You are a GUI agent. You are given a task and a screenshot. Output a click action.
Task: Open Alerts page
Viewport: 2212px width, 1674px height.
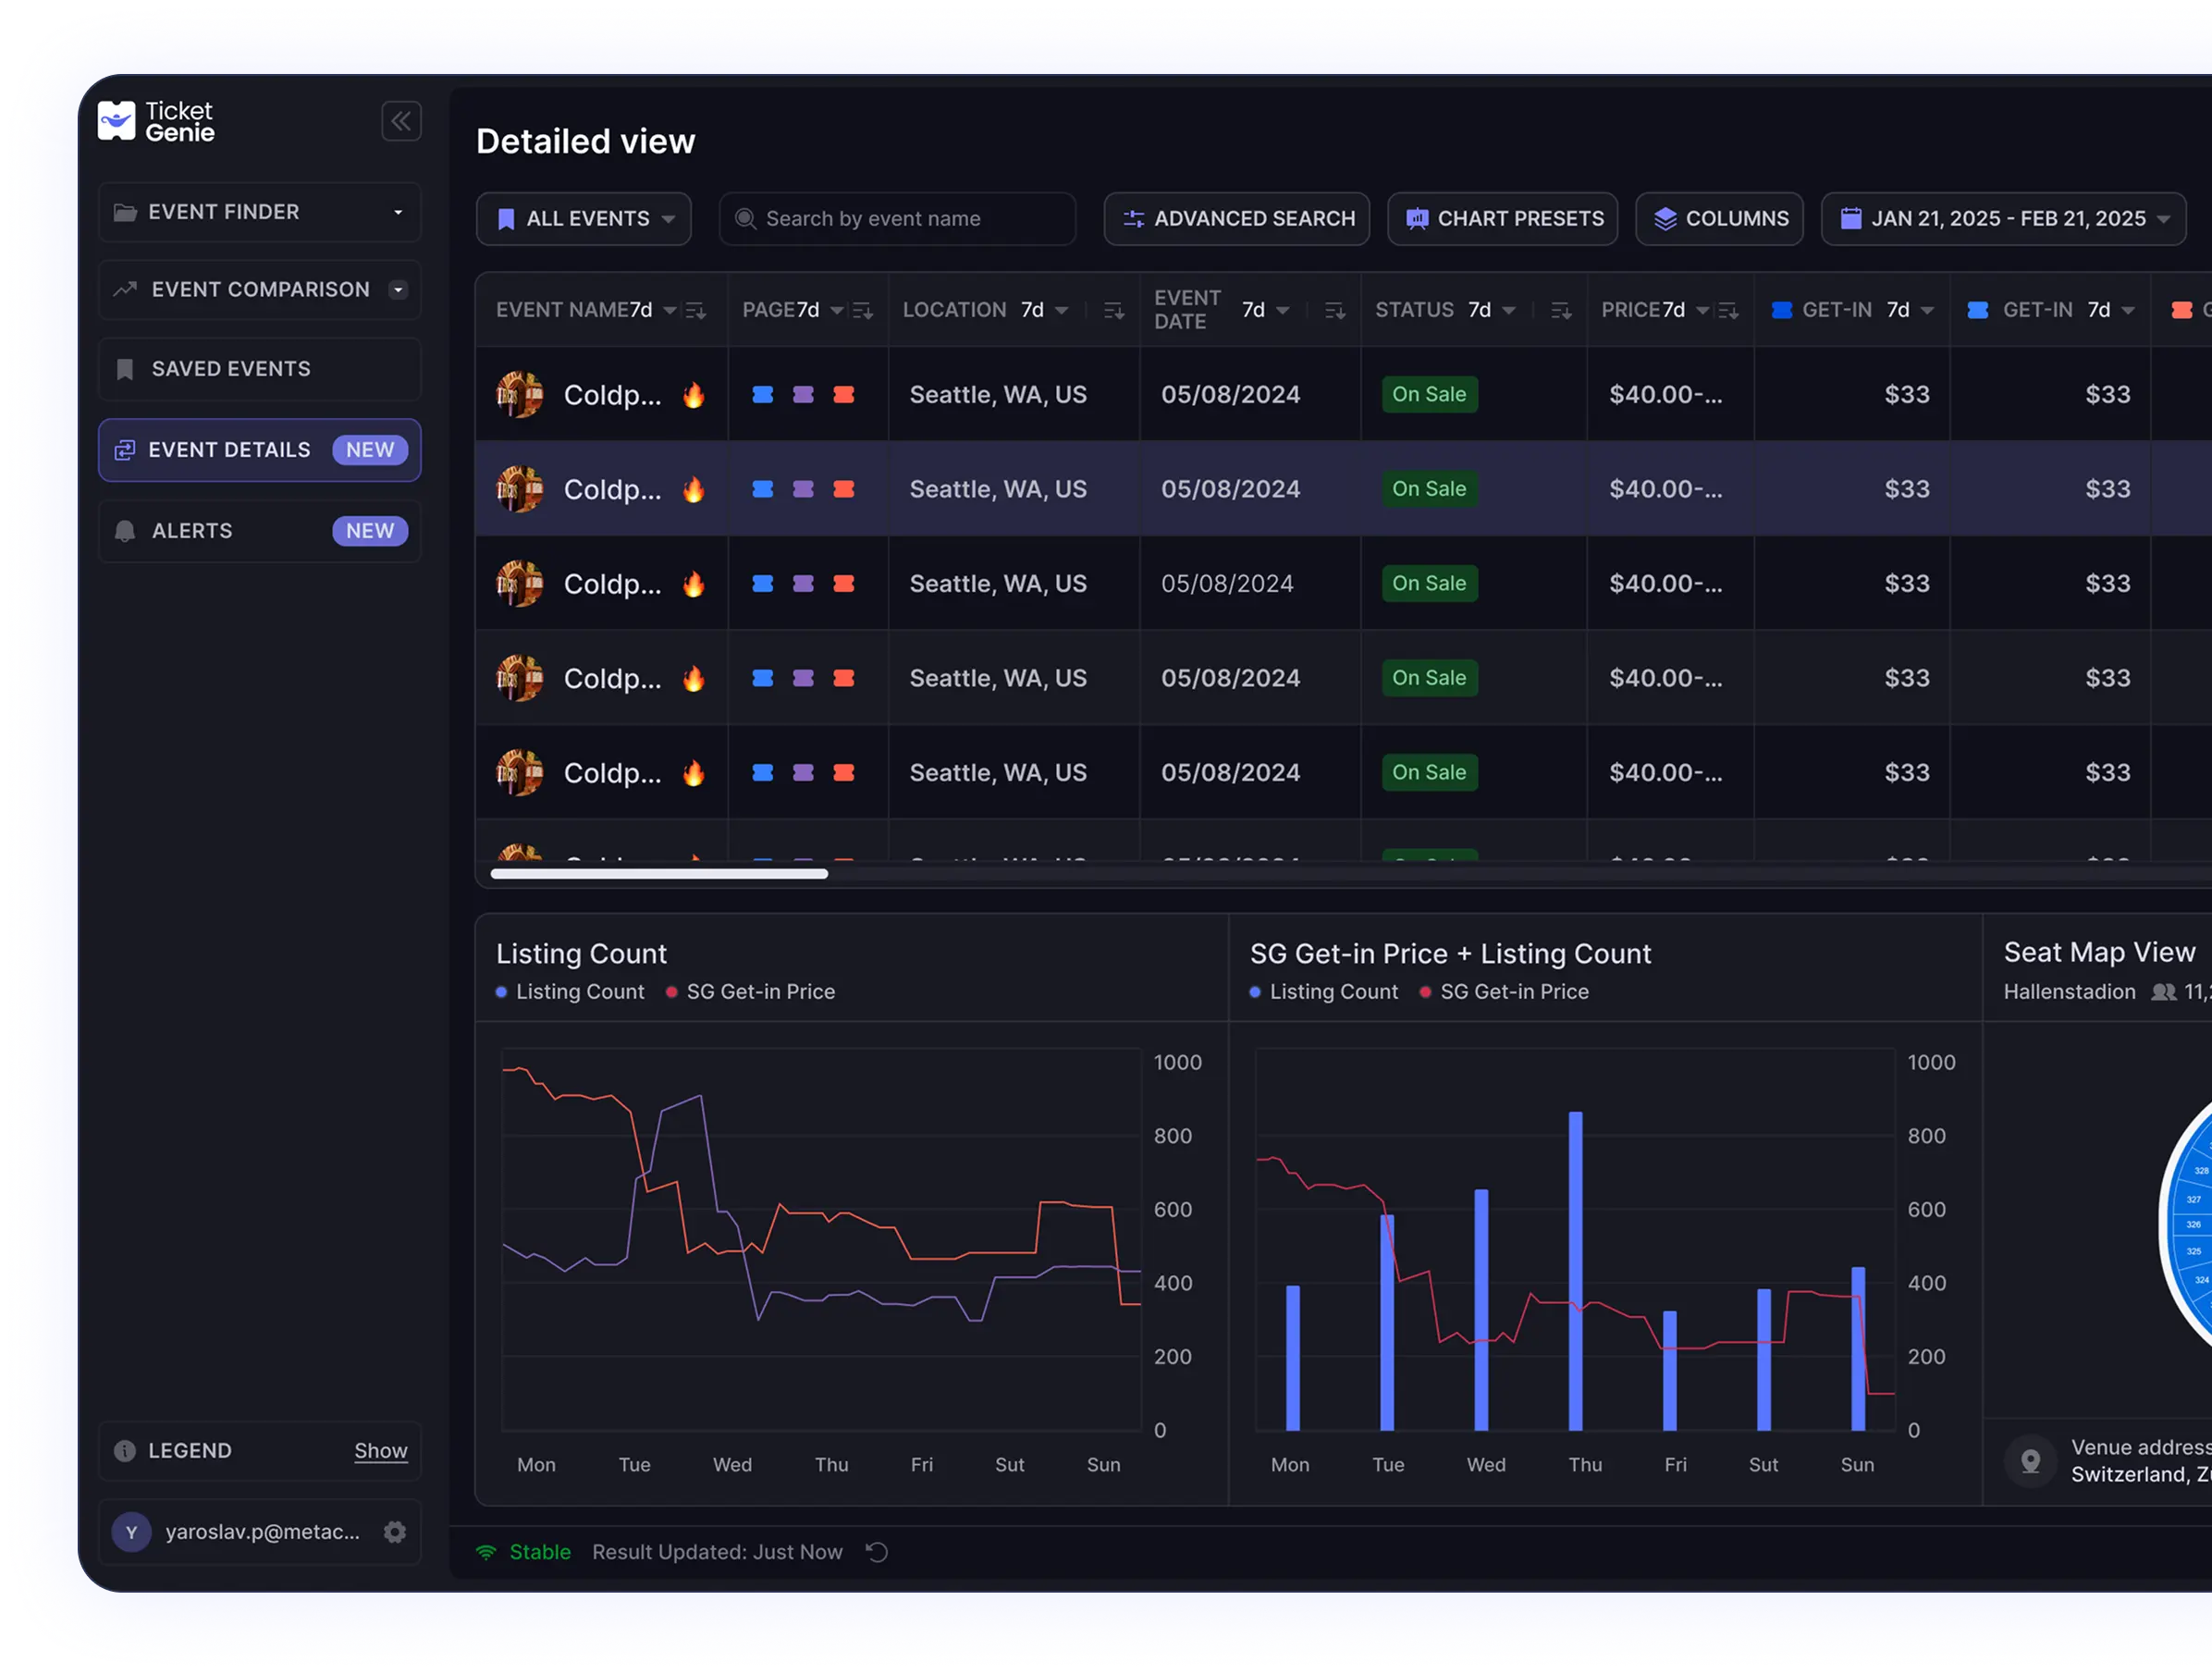(259, 531)
